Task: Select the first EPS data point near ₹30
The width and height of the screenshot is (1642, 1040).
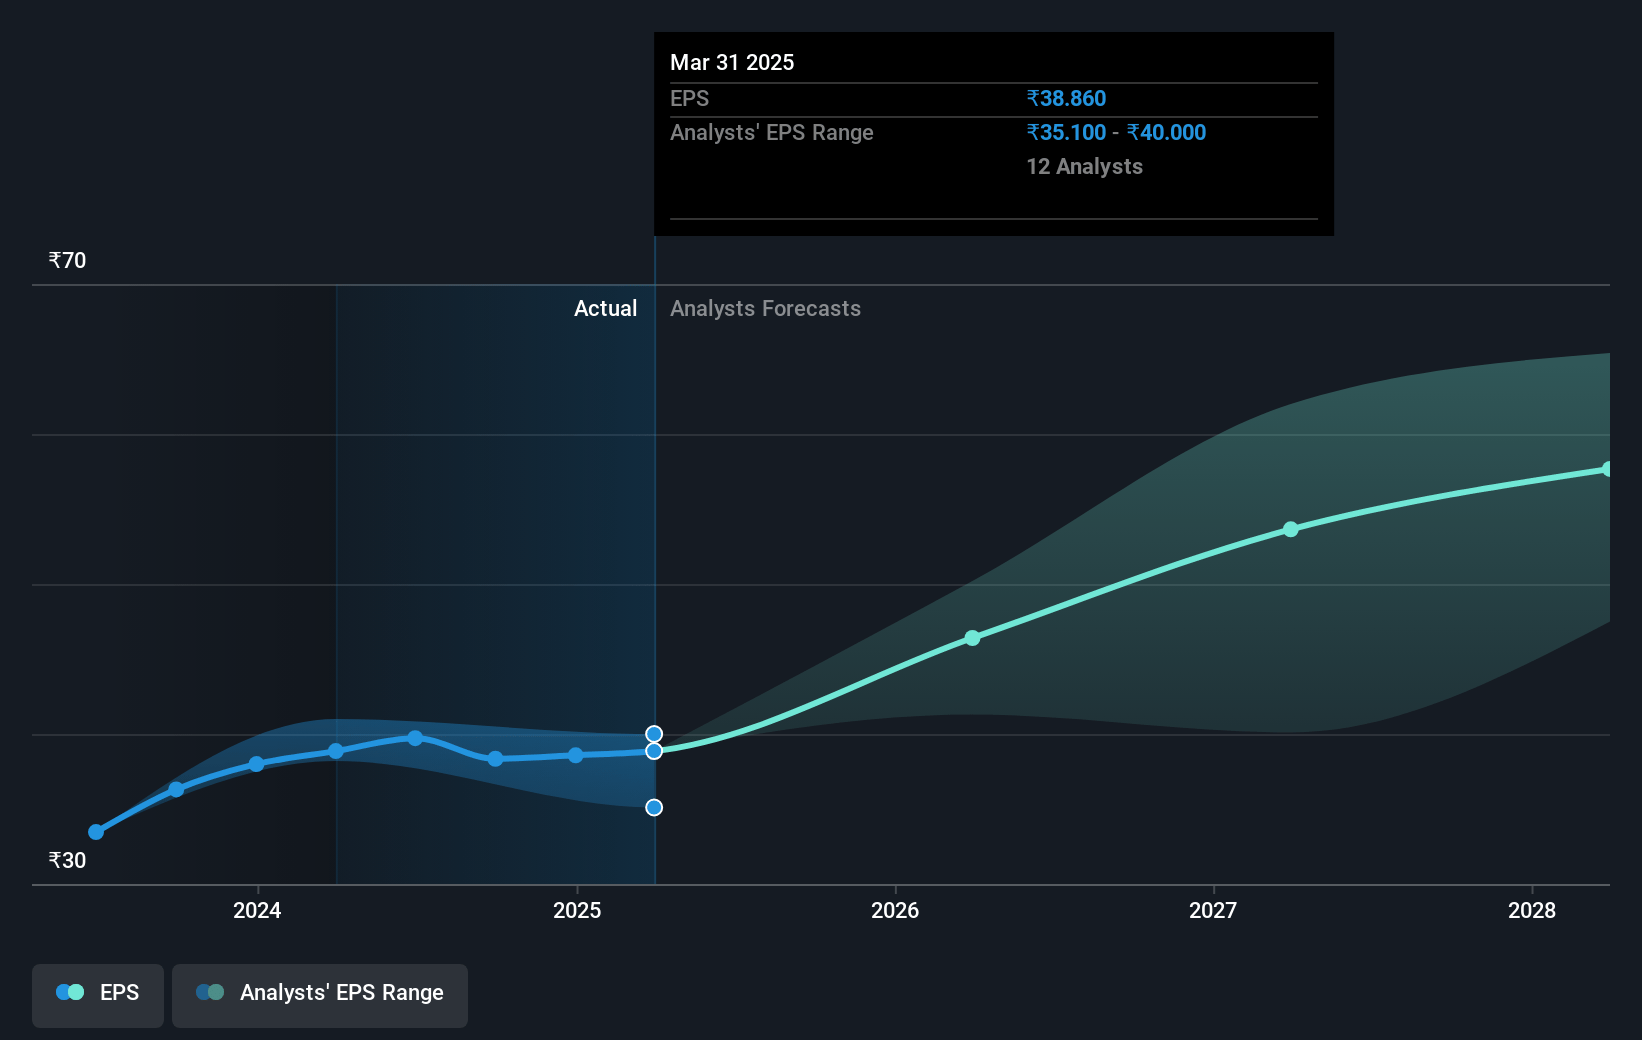Action: [96, 832]
